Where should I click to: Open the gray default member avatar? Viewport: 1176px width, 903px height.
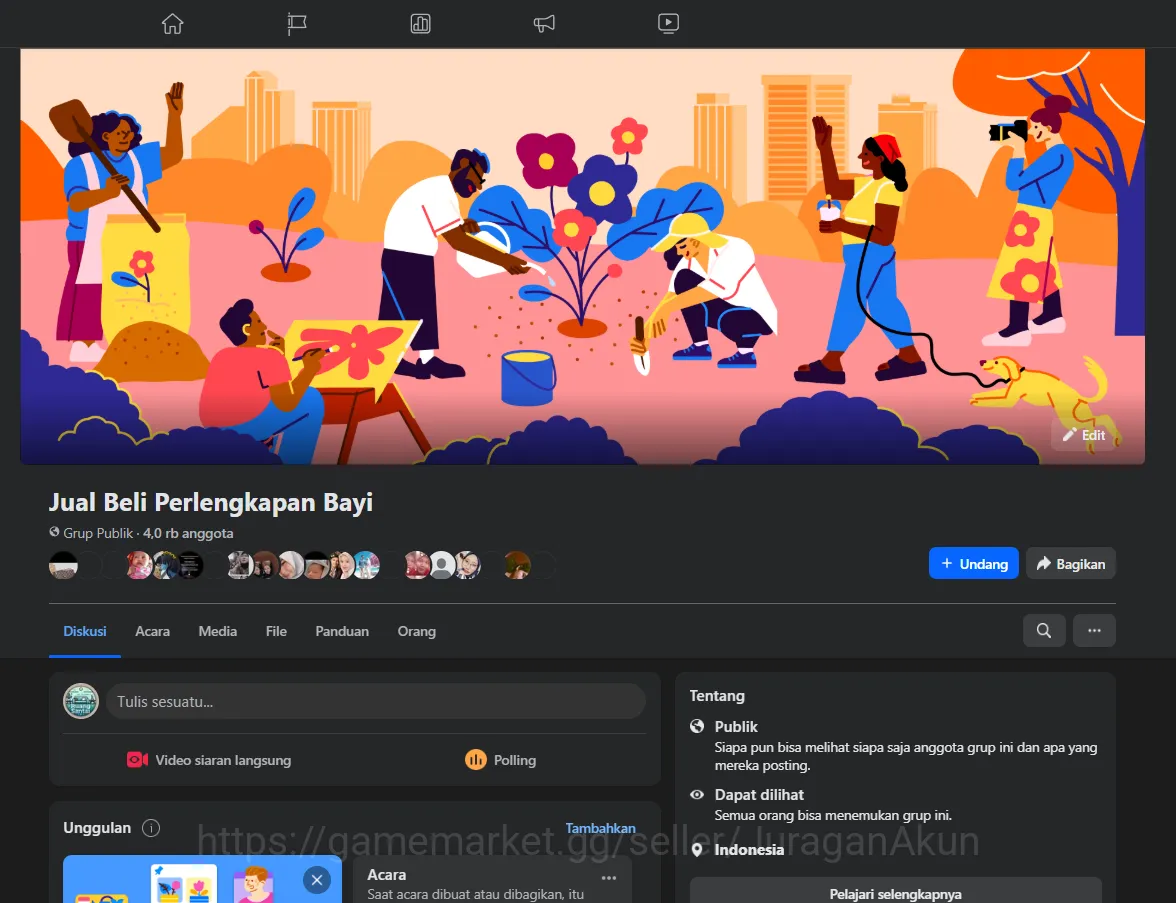coord(442,565)
